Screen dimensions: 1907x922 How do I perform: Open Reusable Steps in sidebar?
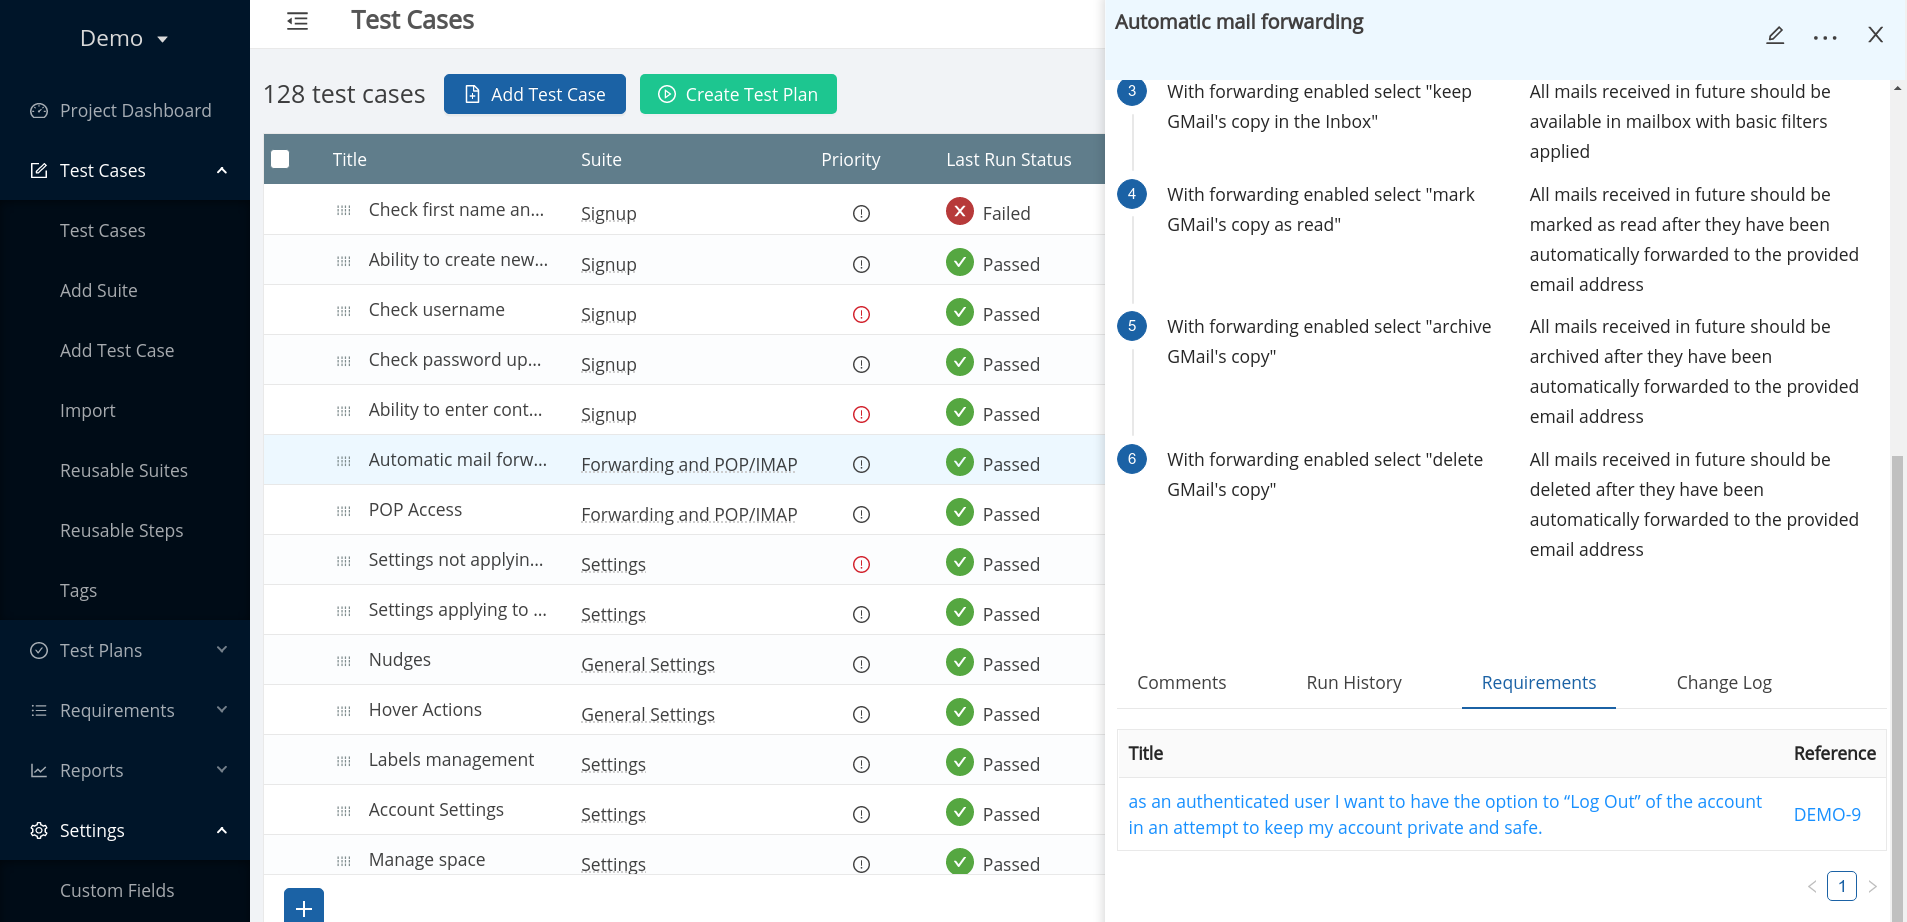(x=122, y=531)
